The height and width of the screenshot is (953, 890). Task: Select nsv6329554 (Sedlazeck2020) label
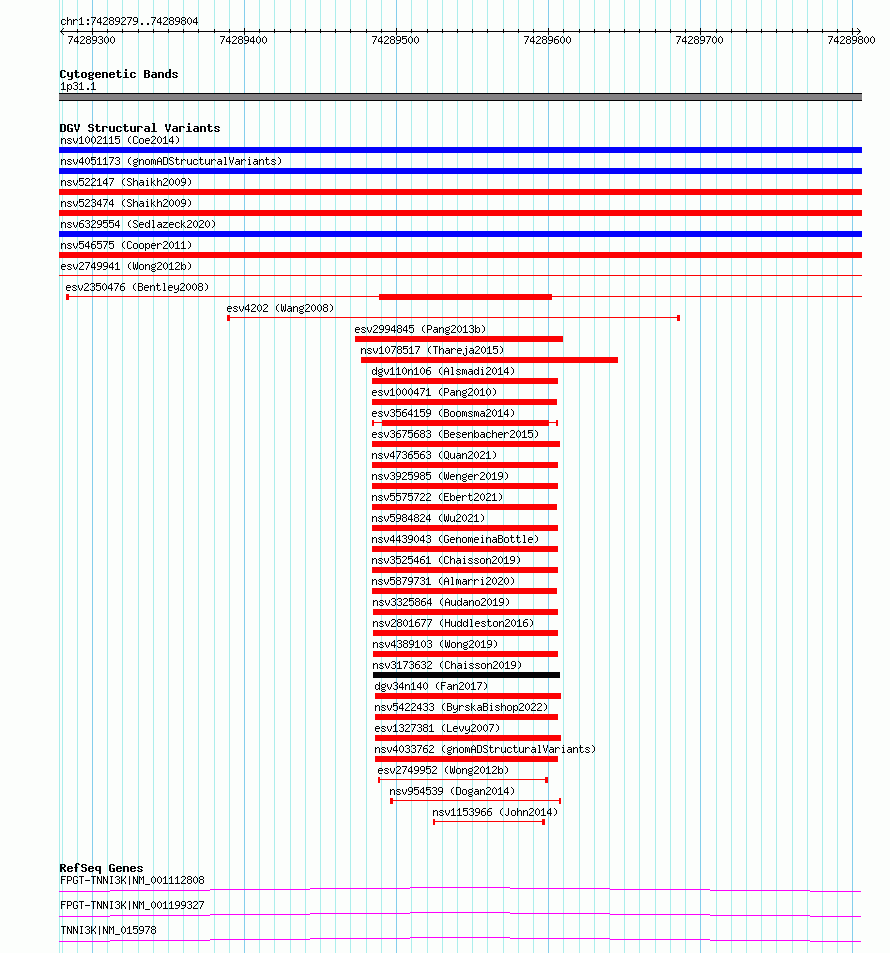click(138, 224)
